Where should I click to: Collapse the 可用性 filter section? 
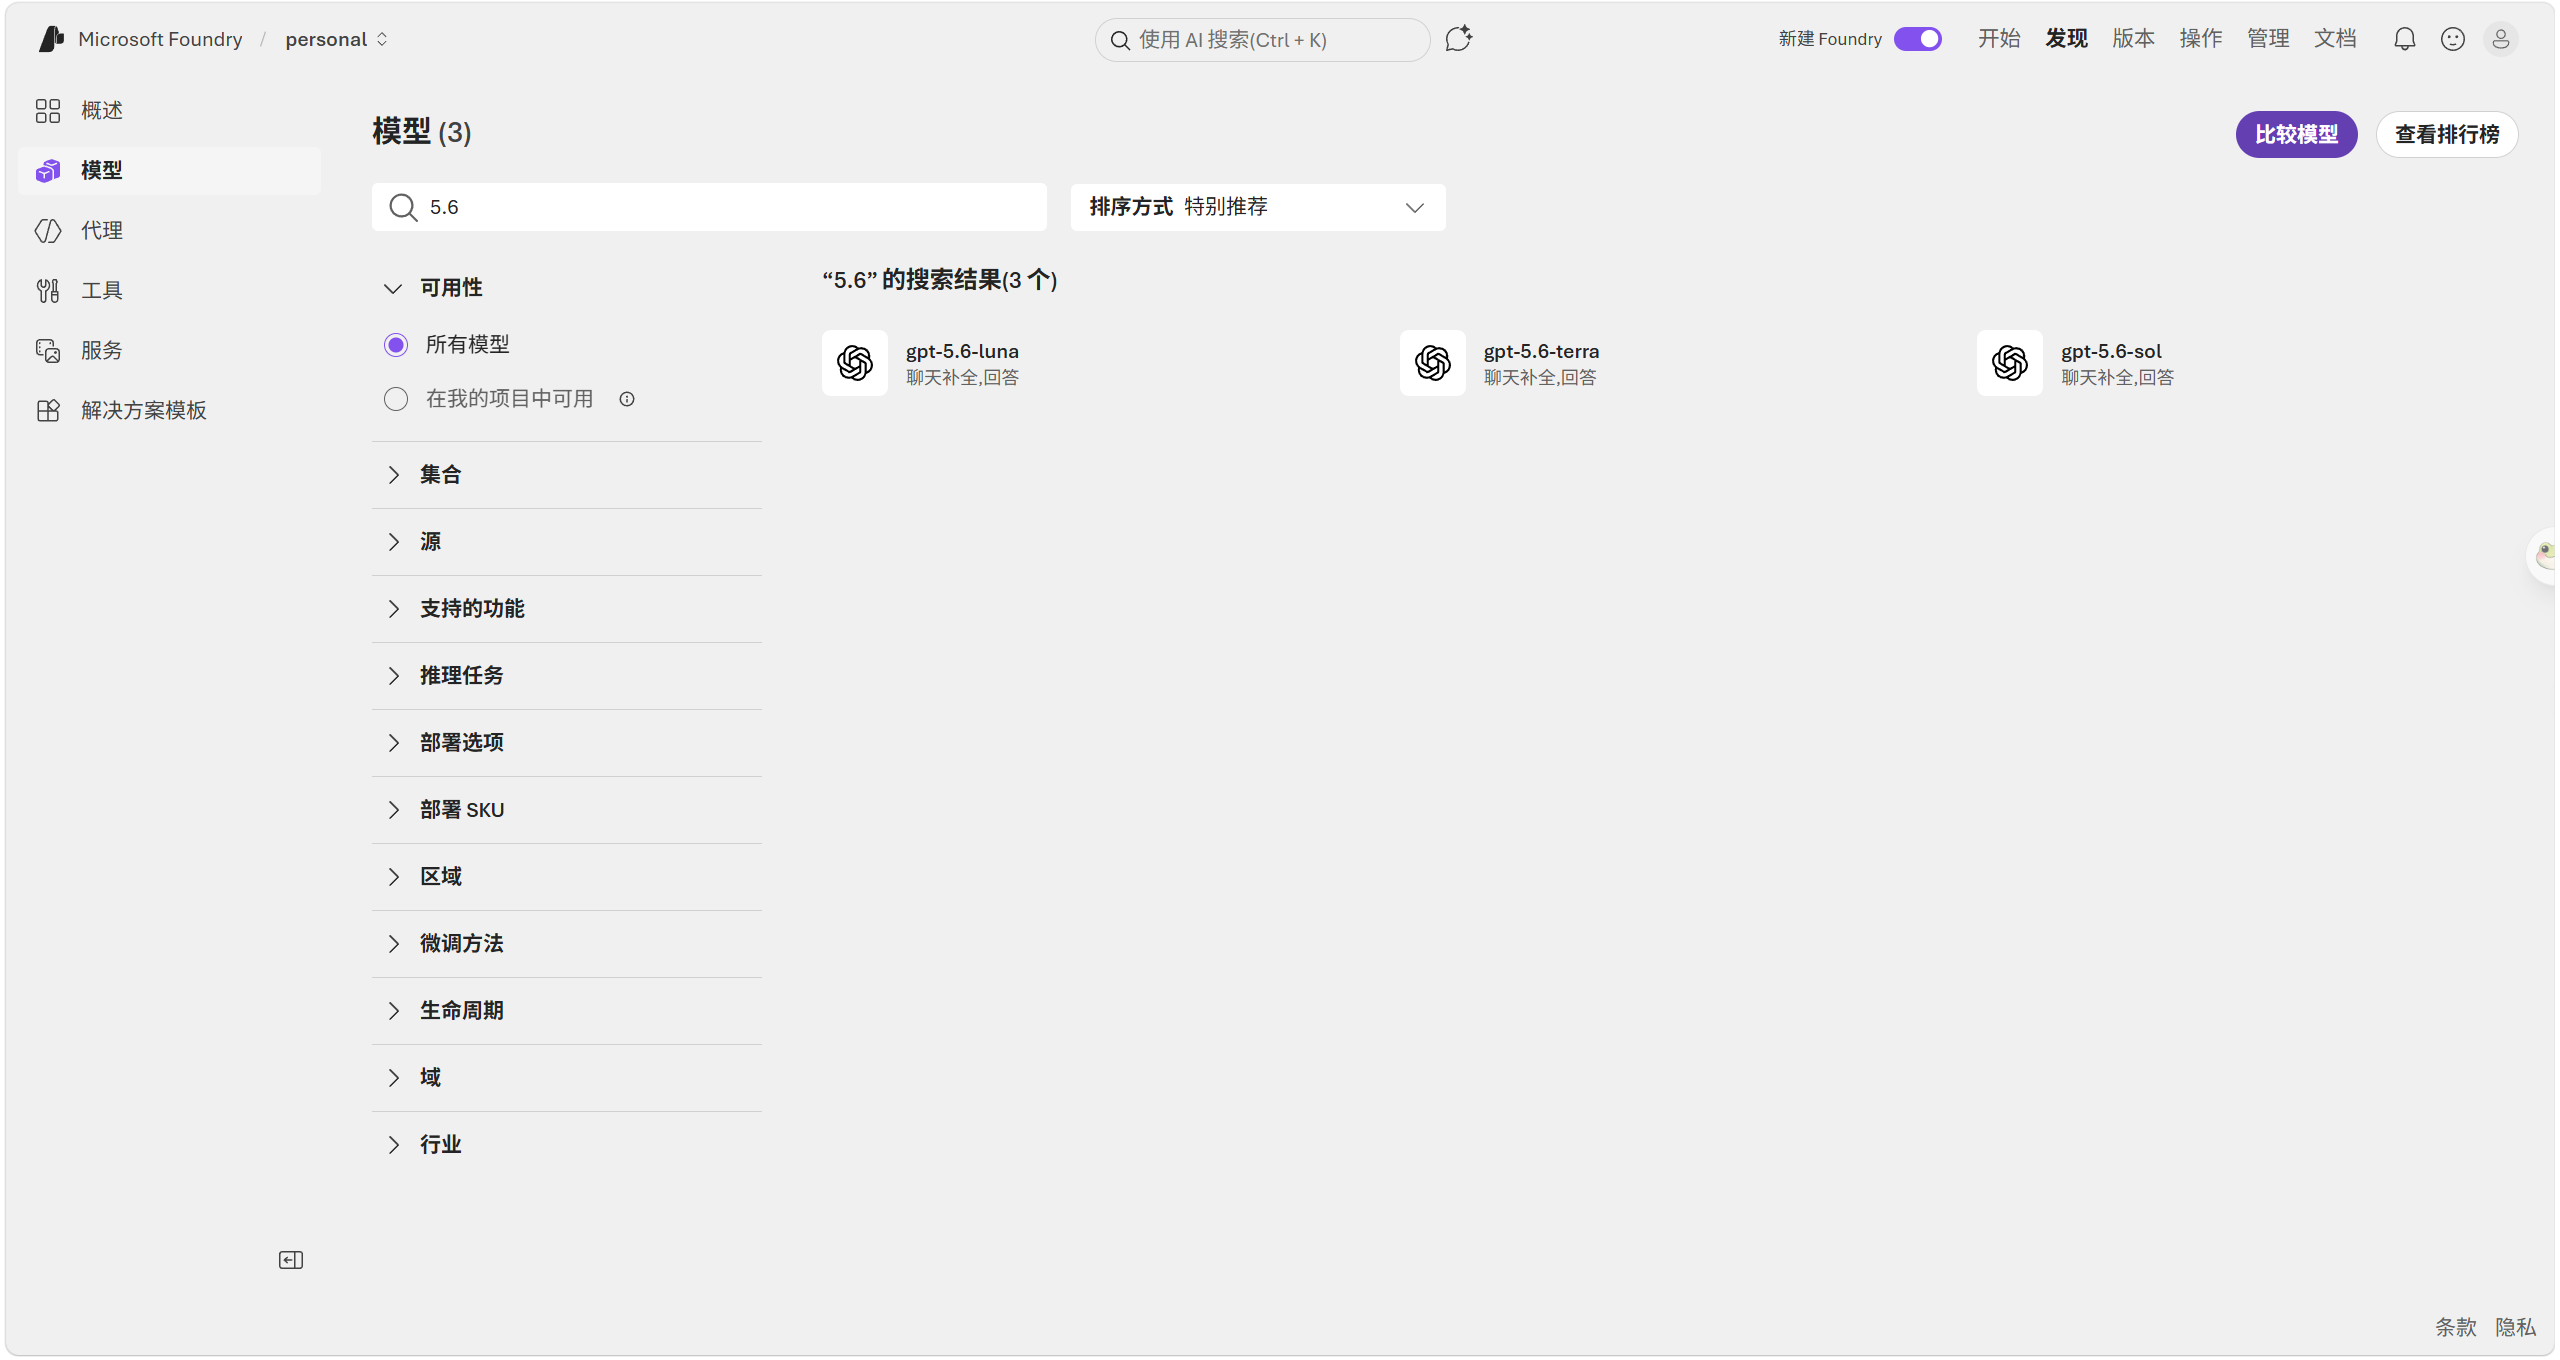click(x=567, y=288)
